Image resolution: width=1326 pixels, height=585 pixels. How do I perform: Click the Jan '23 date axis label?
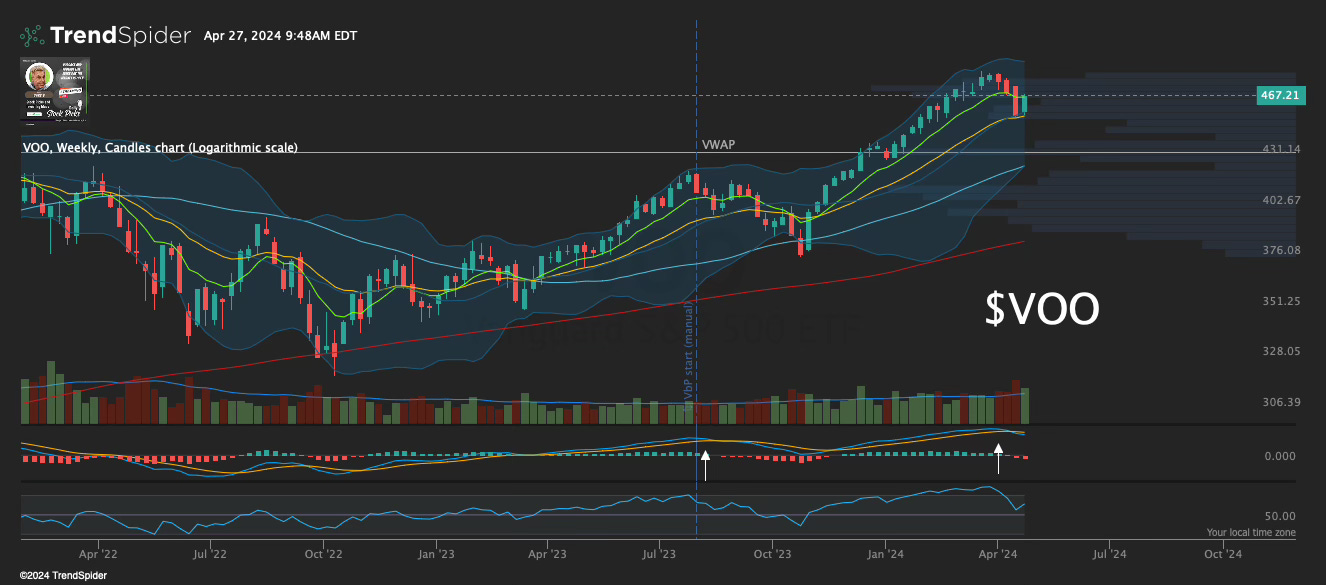(435, 552)
